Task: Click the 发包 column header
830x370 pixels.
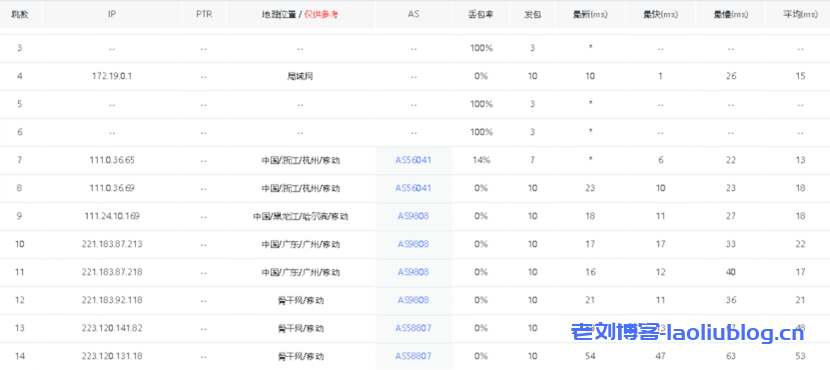Action: point(533,14)
